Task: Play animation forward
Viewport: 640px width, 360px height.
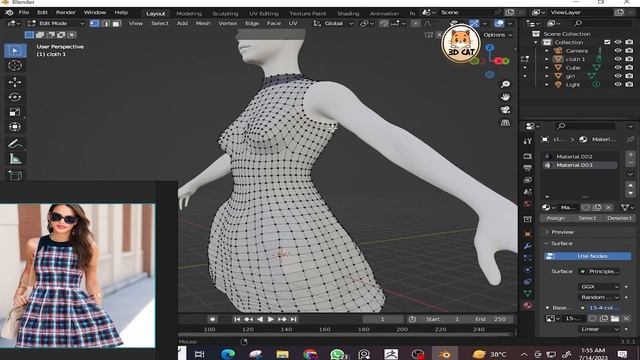Action: (271, 319)
